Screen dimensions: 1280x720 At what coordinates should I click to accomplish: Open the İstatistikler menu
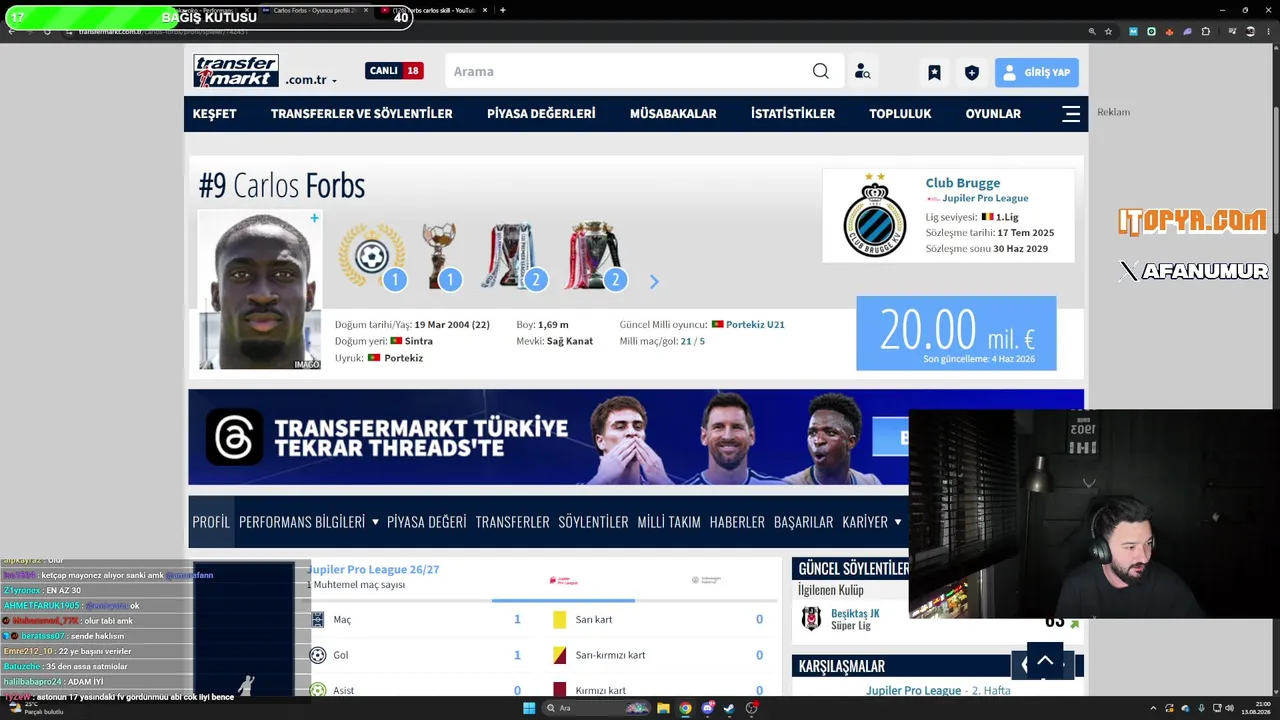pyautogui.click(x=793, y=114)
